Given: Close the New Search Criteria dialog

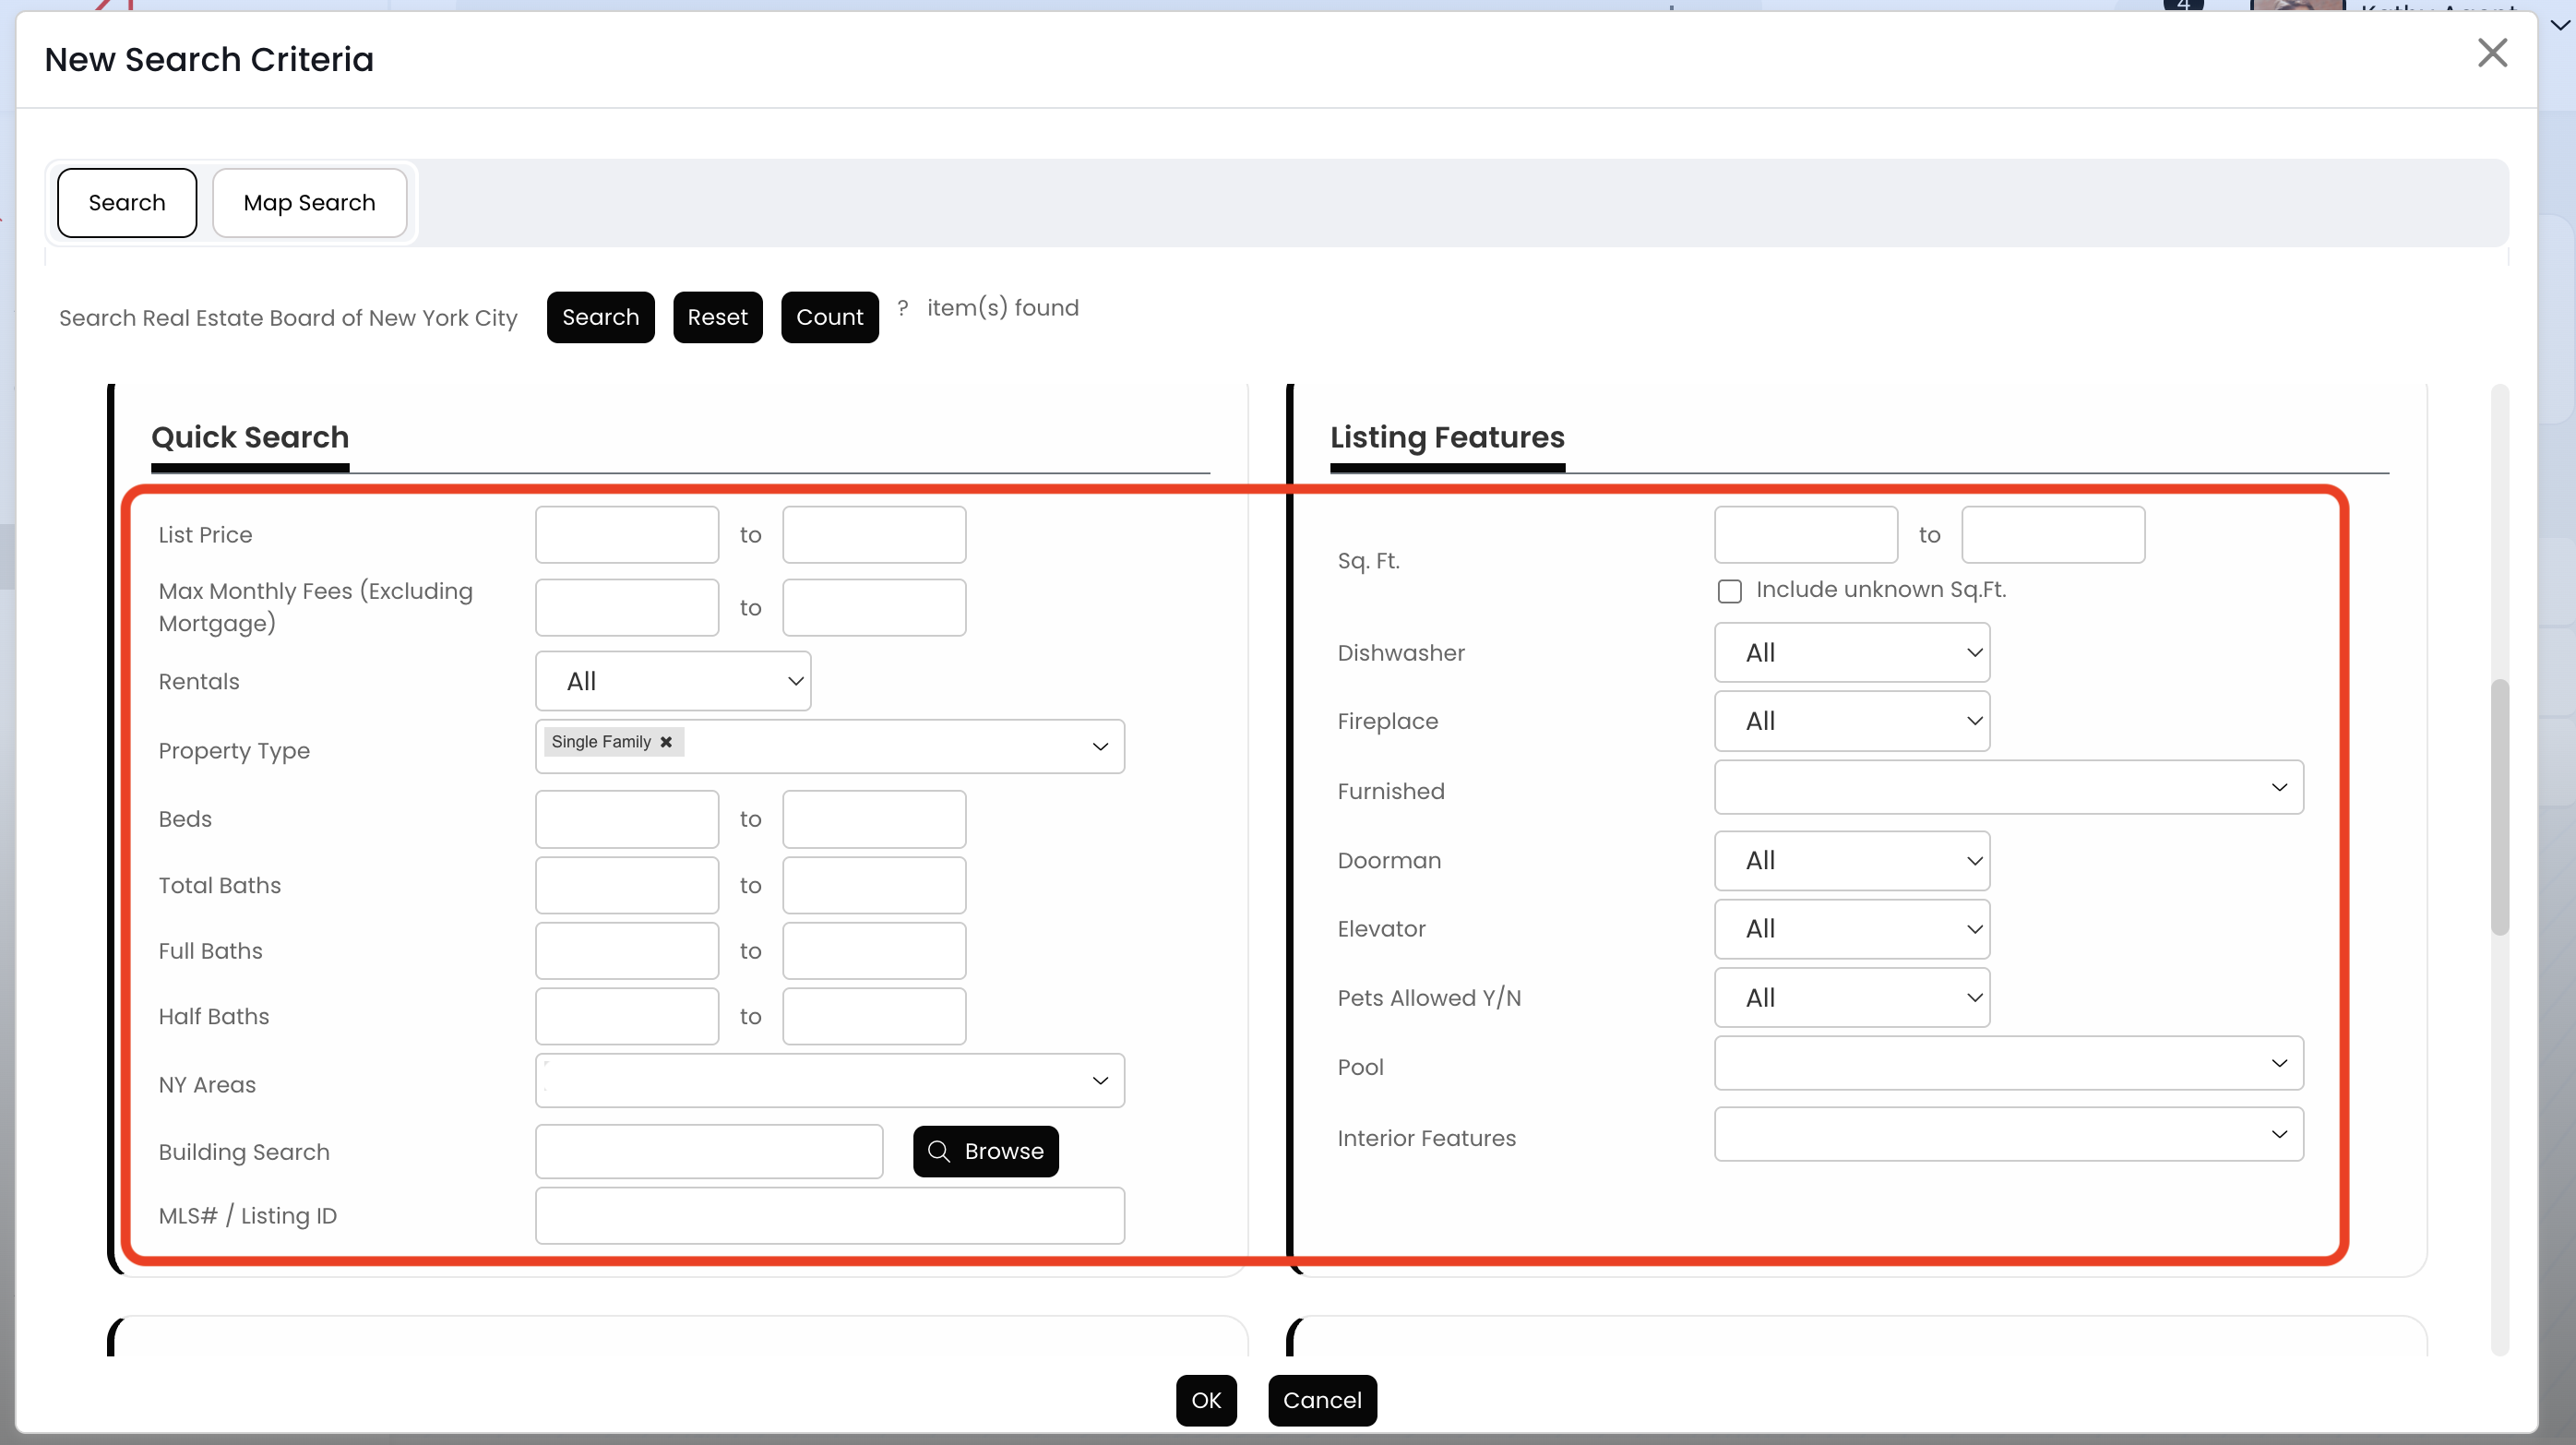Looking at the screenshot, I should pos(2492,53).
